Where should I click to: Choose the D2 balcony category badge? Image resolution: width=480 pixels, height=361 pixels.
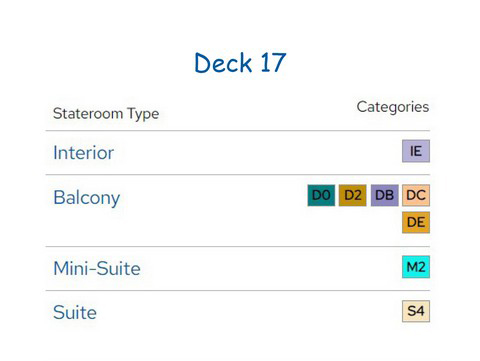tap(353, 195)
